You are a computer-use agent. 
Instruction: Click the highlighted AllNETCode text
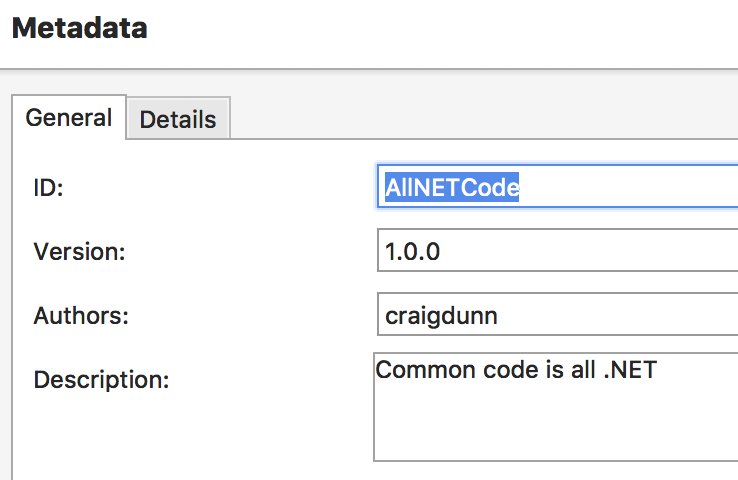[452, 187]
